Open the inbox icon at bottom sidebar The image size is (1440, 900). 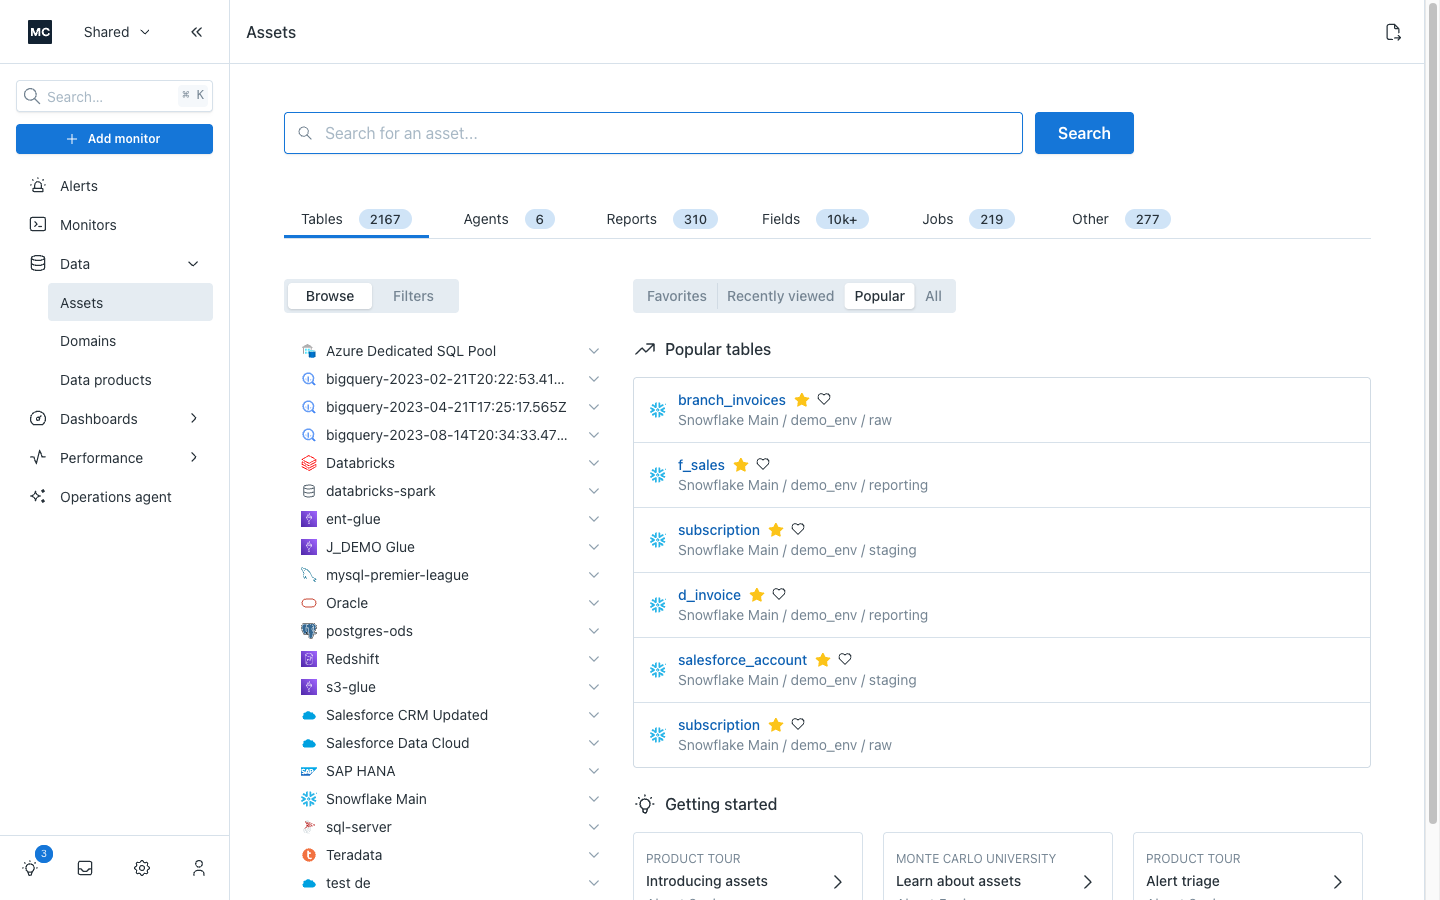(85, 868)
